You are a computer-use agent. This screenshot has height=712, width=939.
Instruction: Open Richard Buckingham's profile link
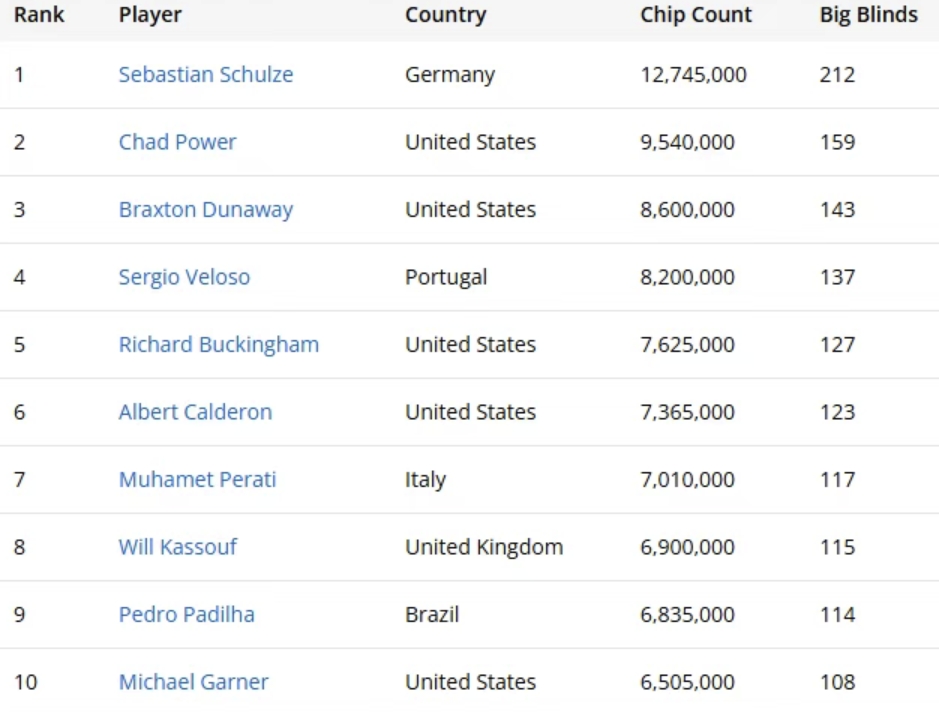click(x=219, y=345)
